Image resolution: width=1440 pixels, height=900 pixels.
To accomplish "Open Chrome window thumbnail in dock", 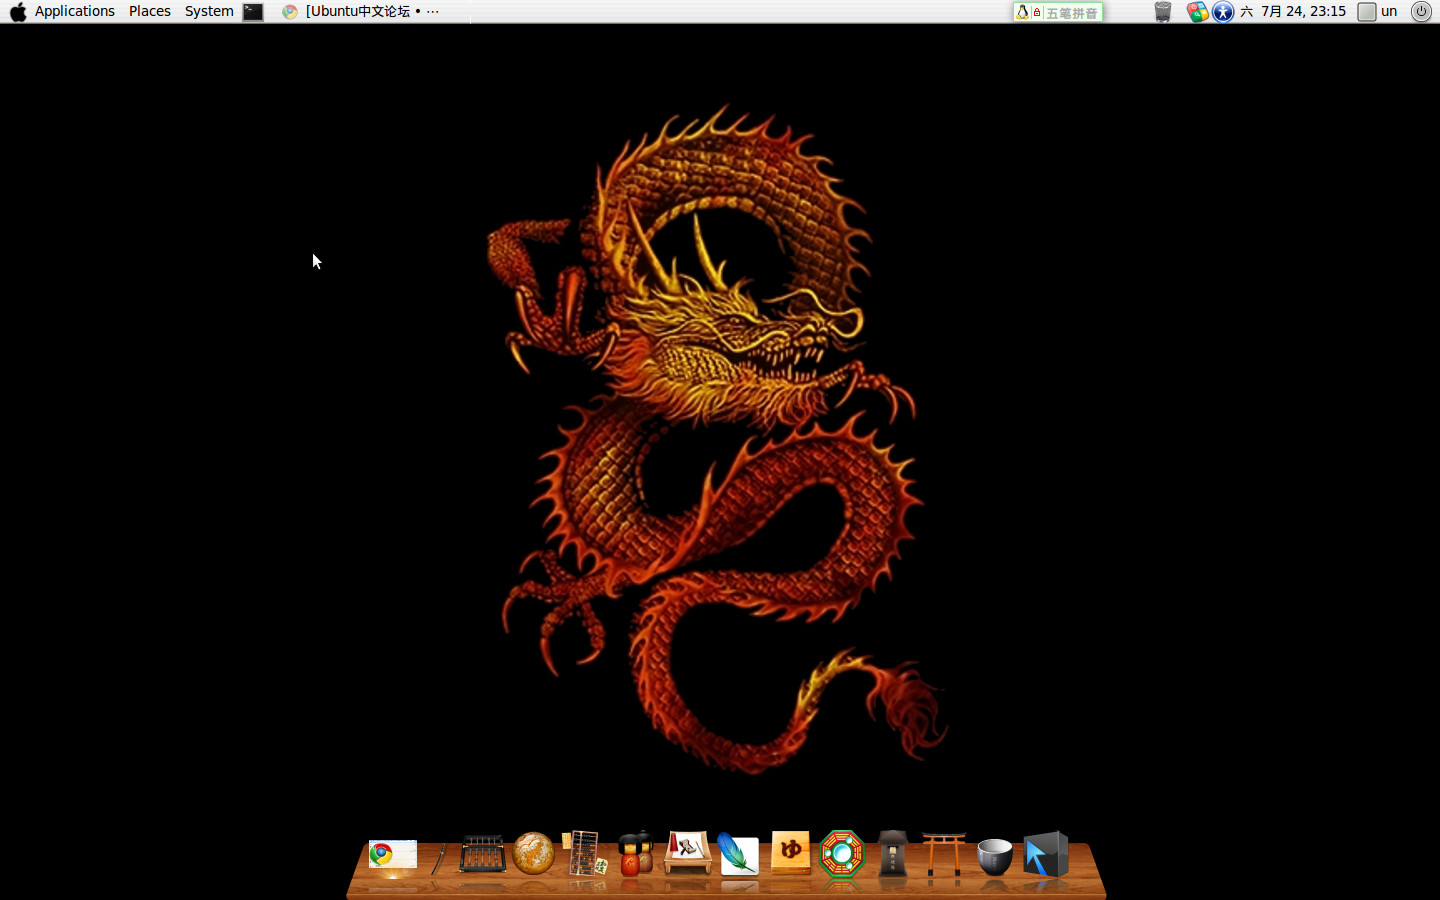I will (392, 855).
